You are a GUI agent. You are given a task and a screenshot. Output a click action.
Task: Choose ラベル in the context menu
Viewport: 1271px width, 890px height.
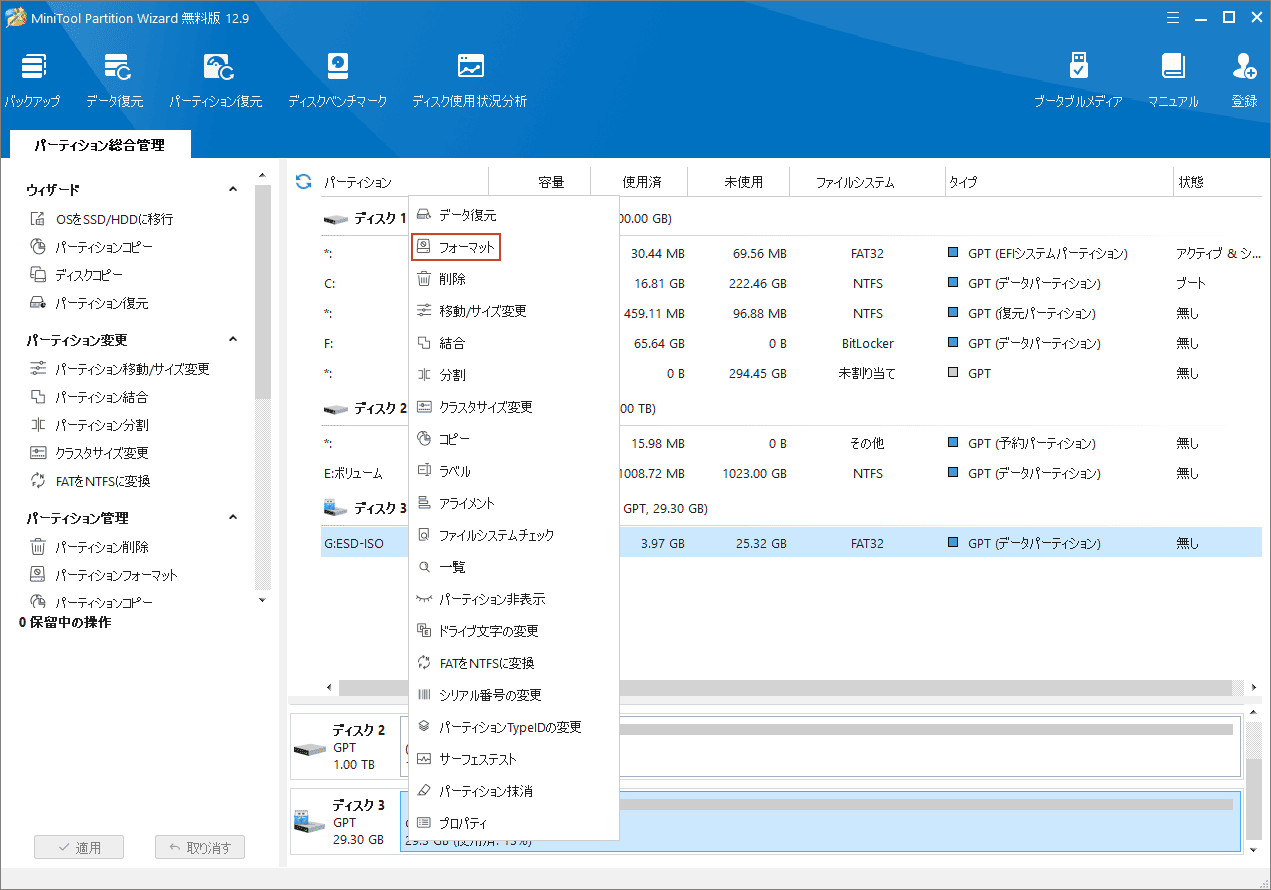pyautogui.click(x=514, y=471)
